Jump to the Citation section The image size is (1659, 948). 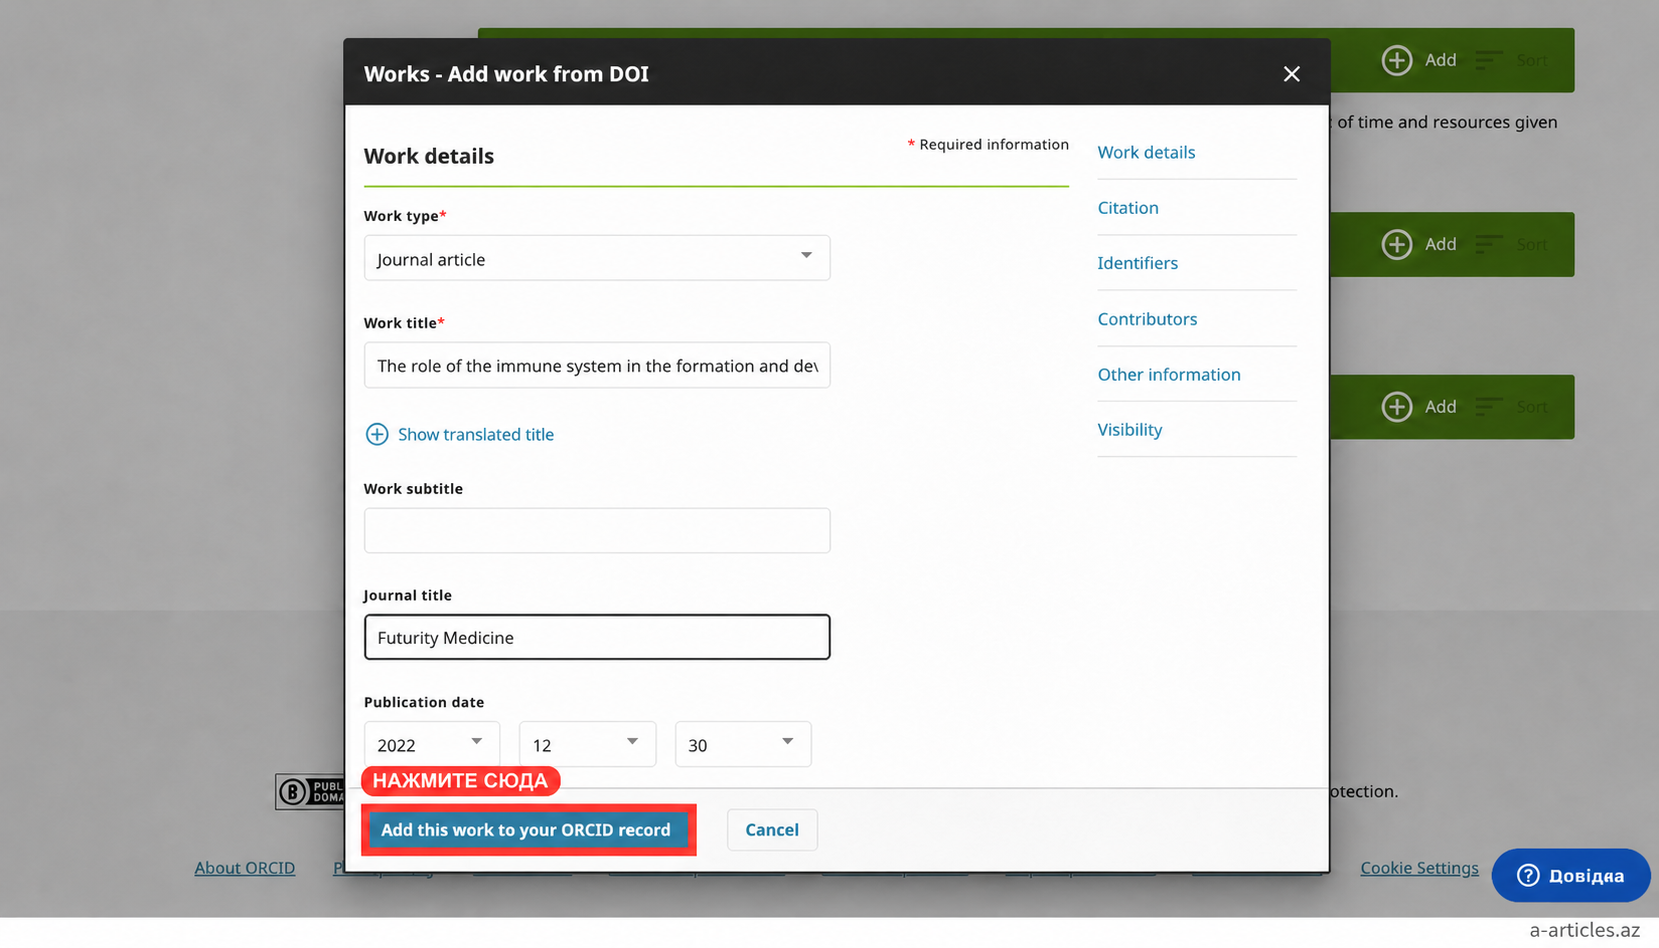1128,207
